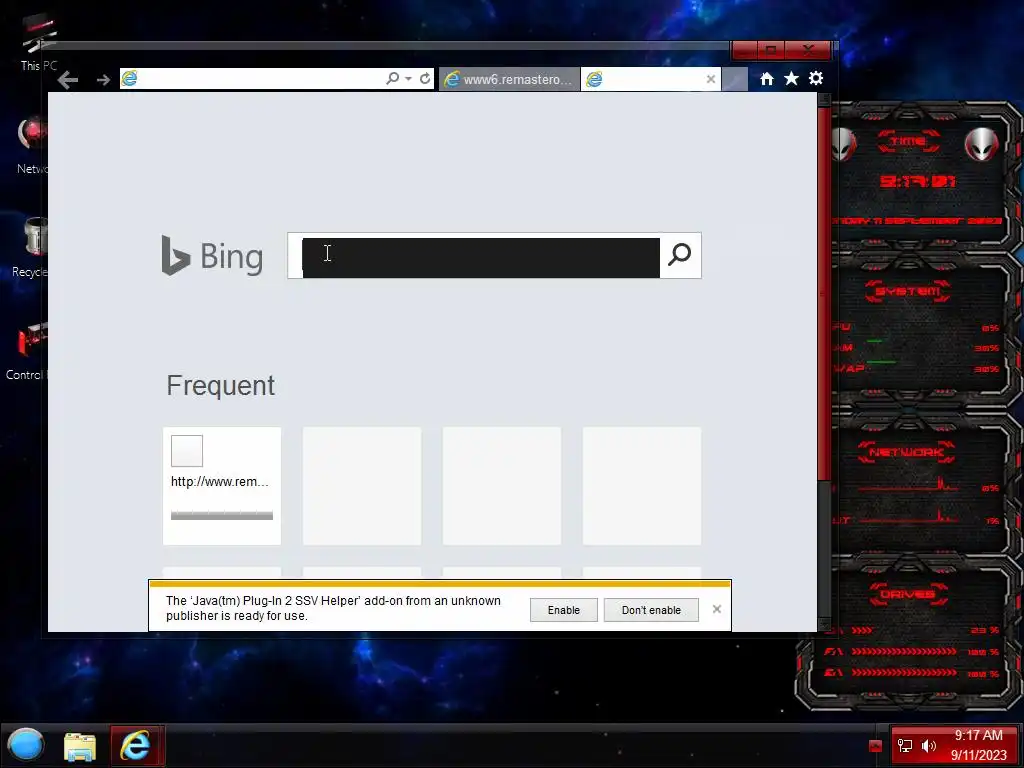Click the TIME widget header

coord(908,141)
